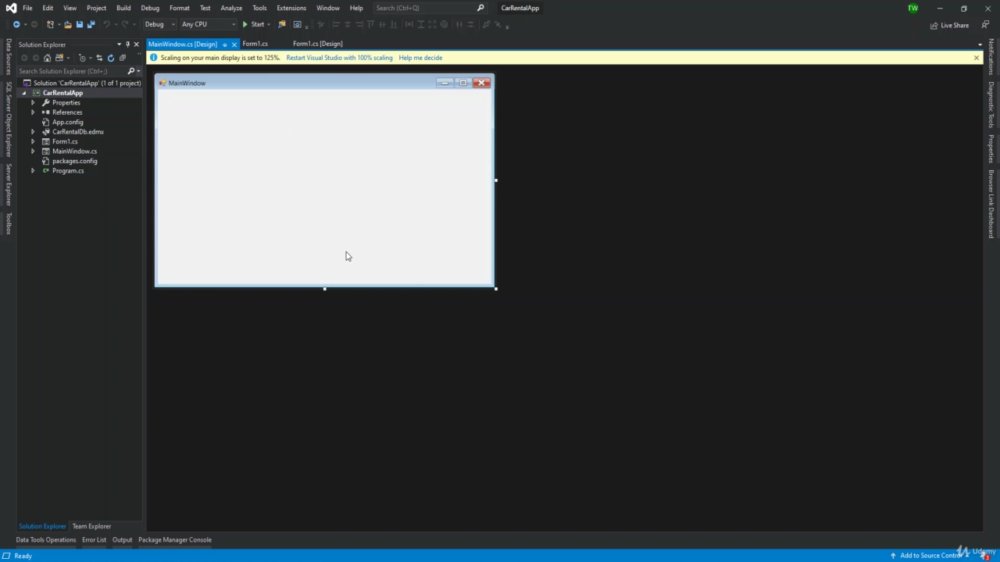Click the Solution Explorer search magnifier icon
1000x562 pixels.
pos(131,71)
